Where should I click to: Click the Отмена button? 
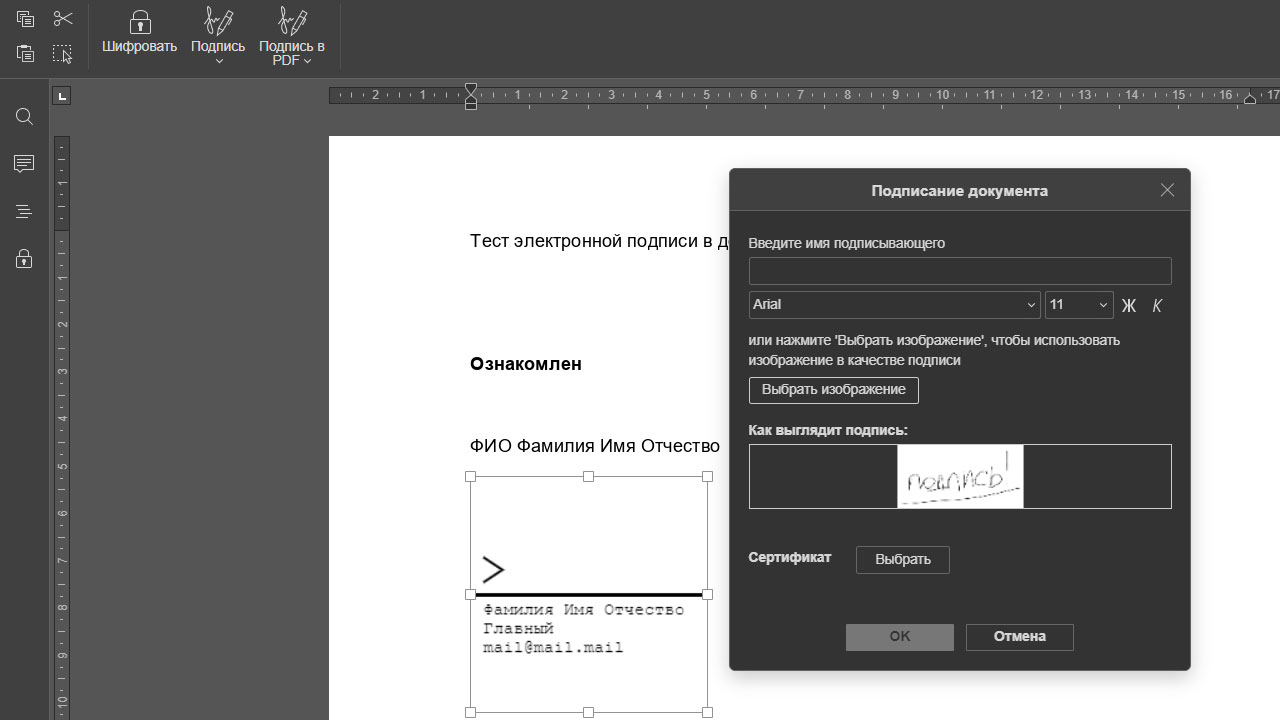tap(1020, 637)
